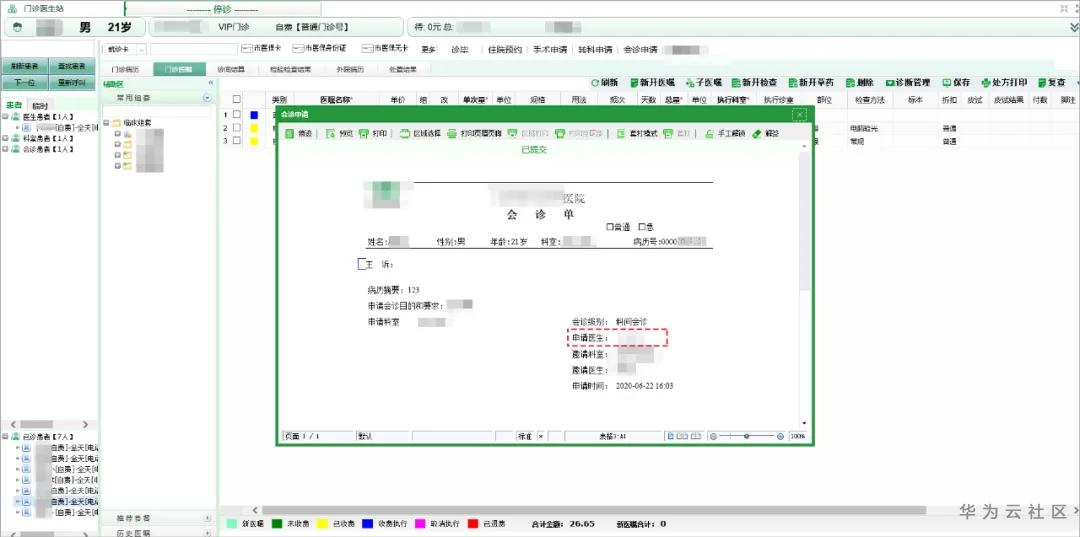
Task: Click the 打印 (print) icon in dialog toolbar
Action: [364, 134]
